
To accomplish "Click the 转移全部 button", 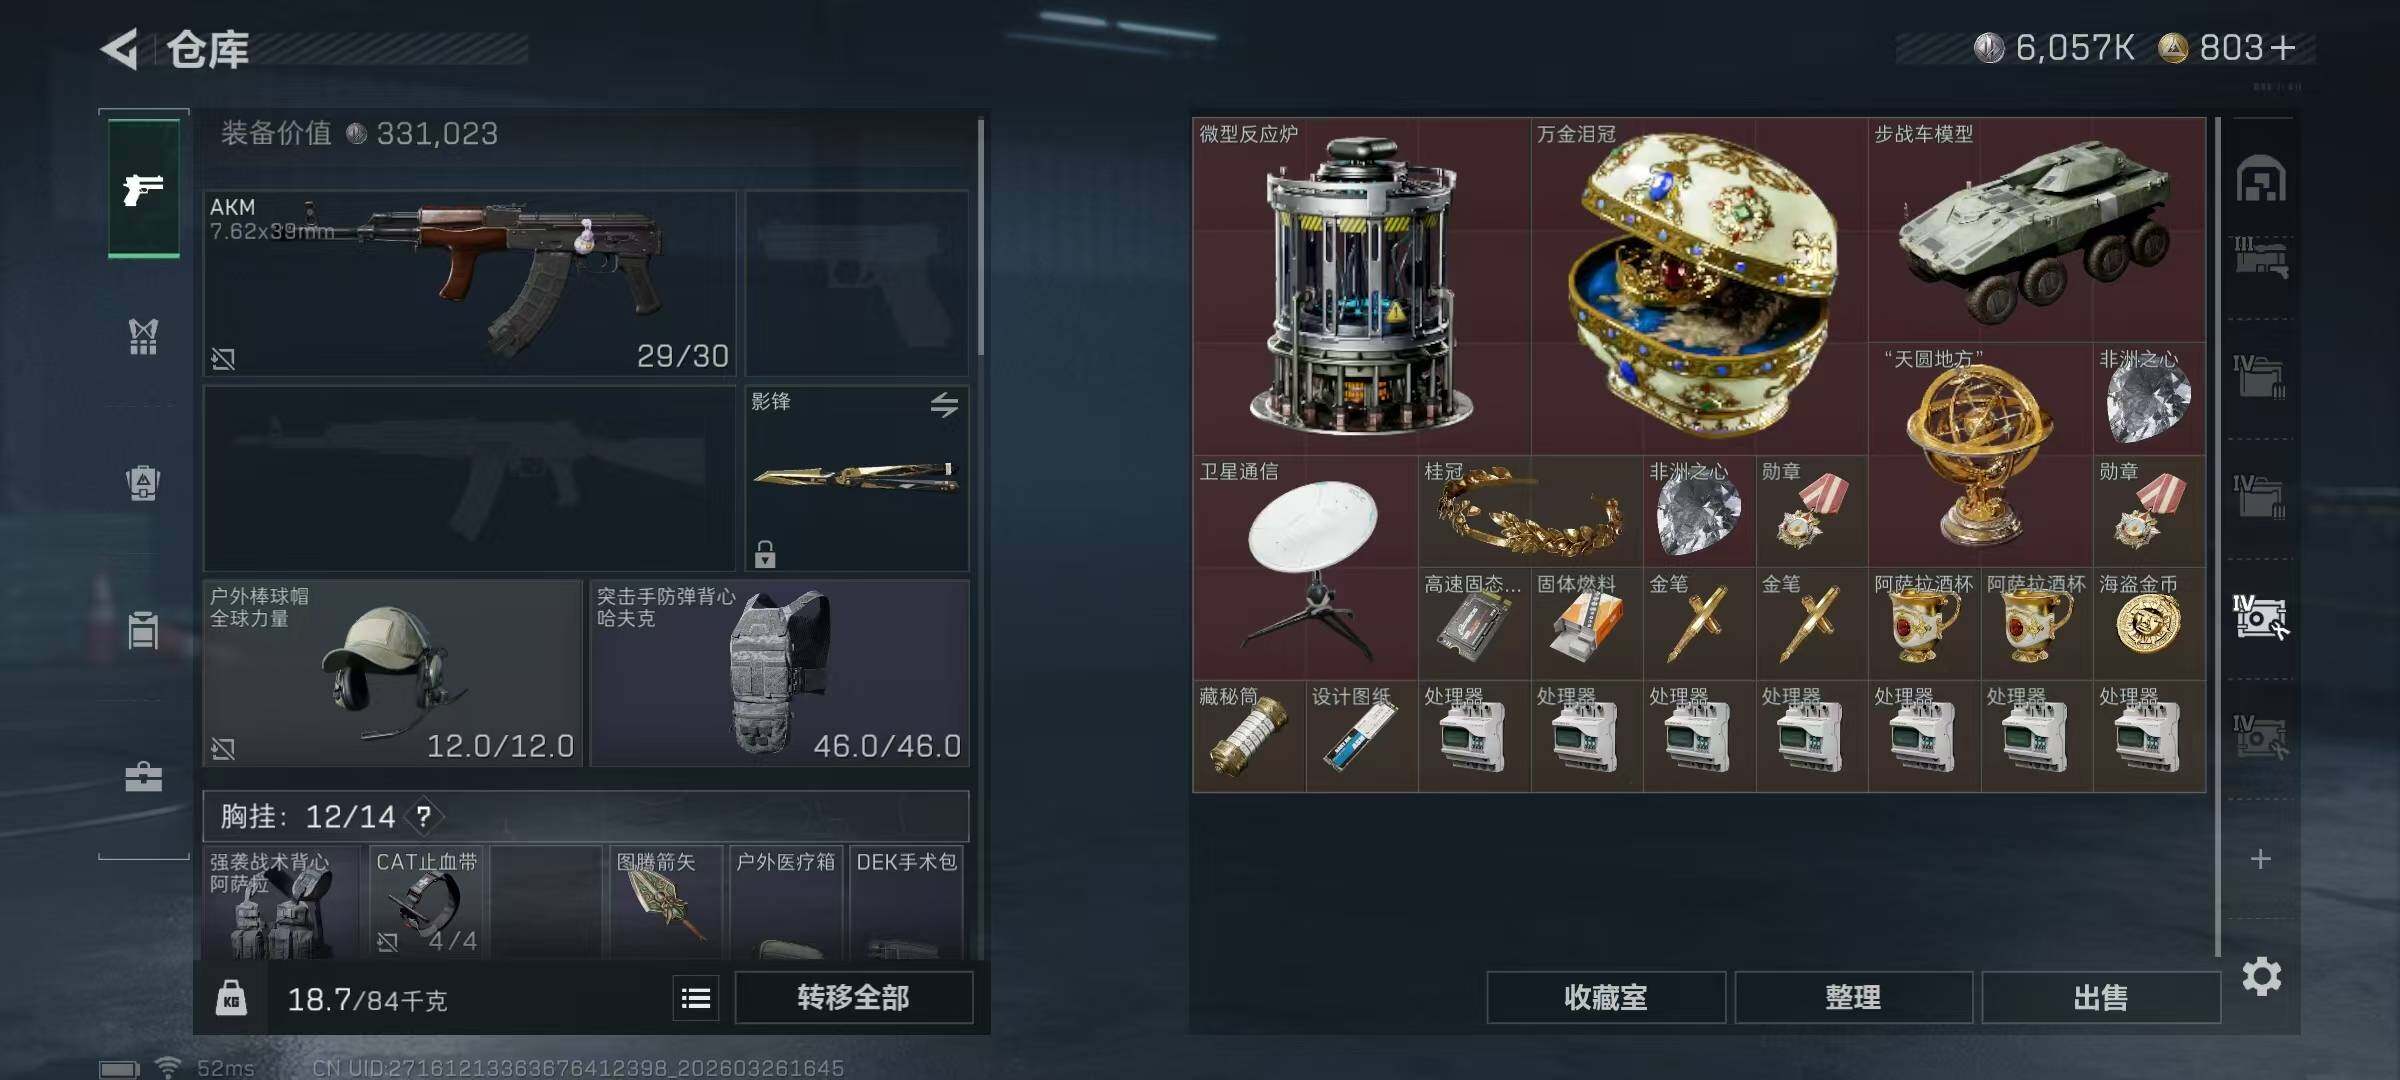I will [x=853, y=997].
